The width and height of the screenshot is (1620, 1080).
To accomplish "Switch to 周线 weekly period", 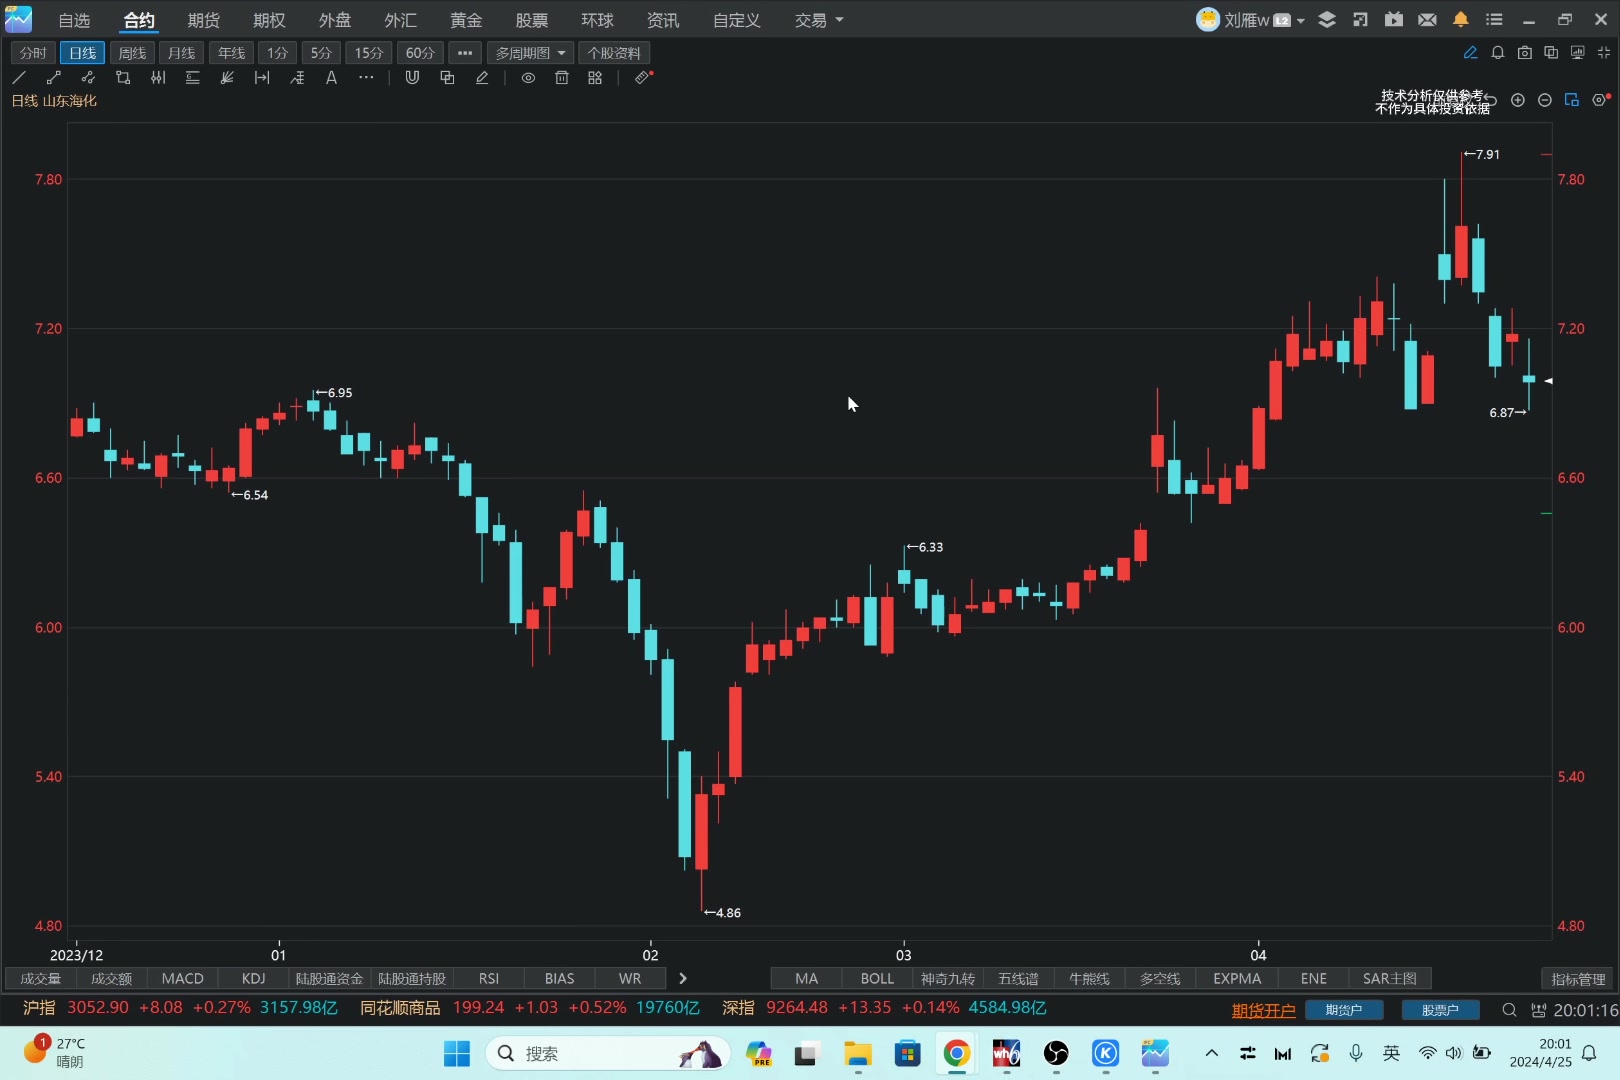I will (132, 53).
